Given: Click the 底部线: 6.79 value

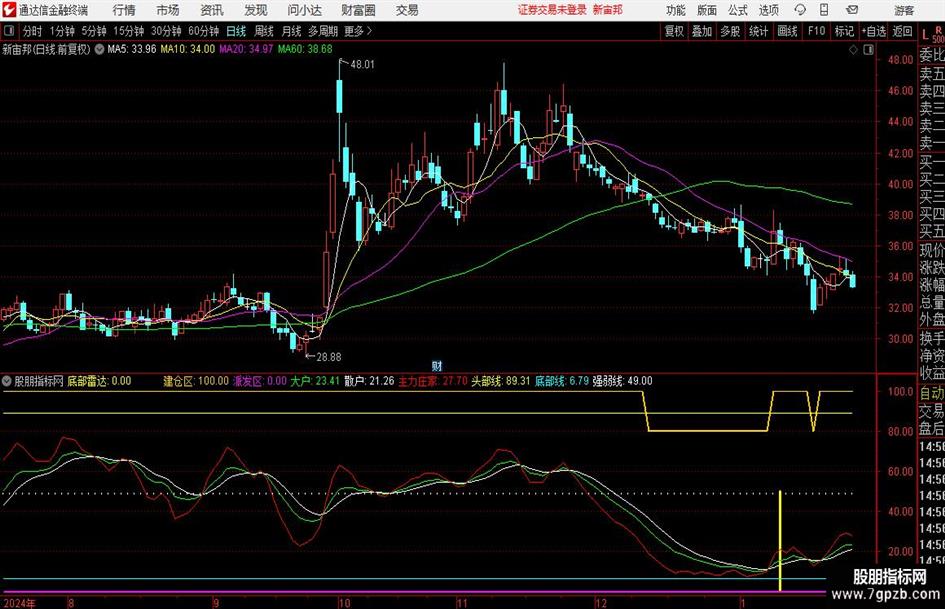Looking at the screenshot, I should [562, 381].
